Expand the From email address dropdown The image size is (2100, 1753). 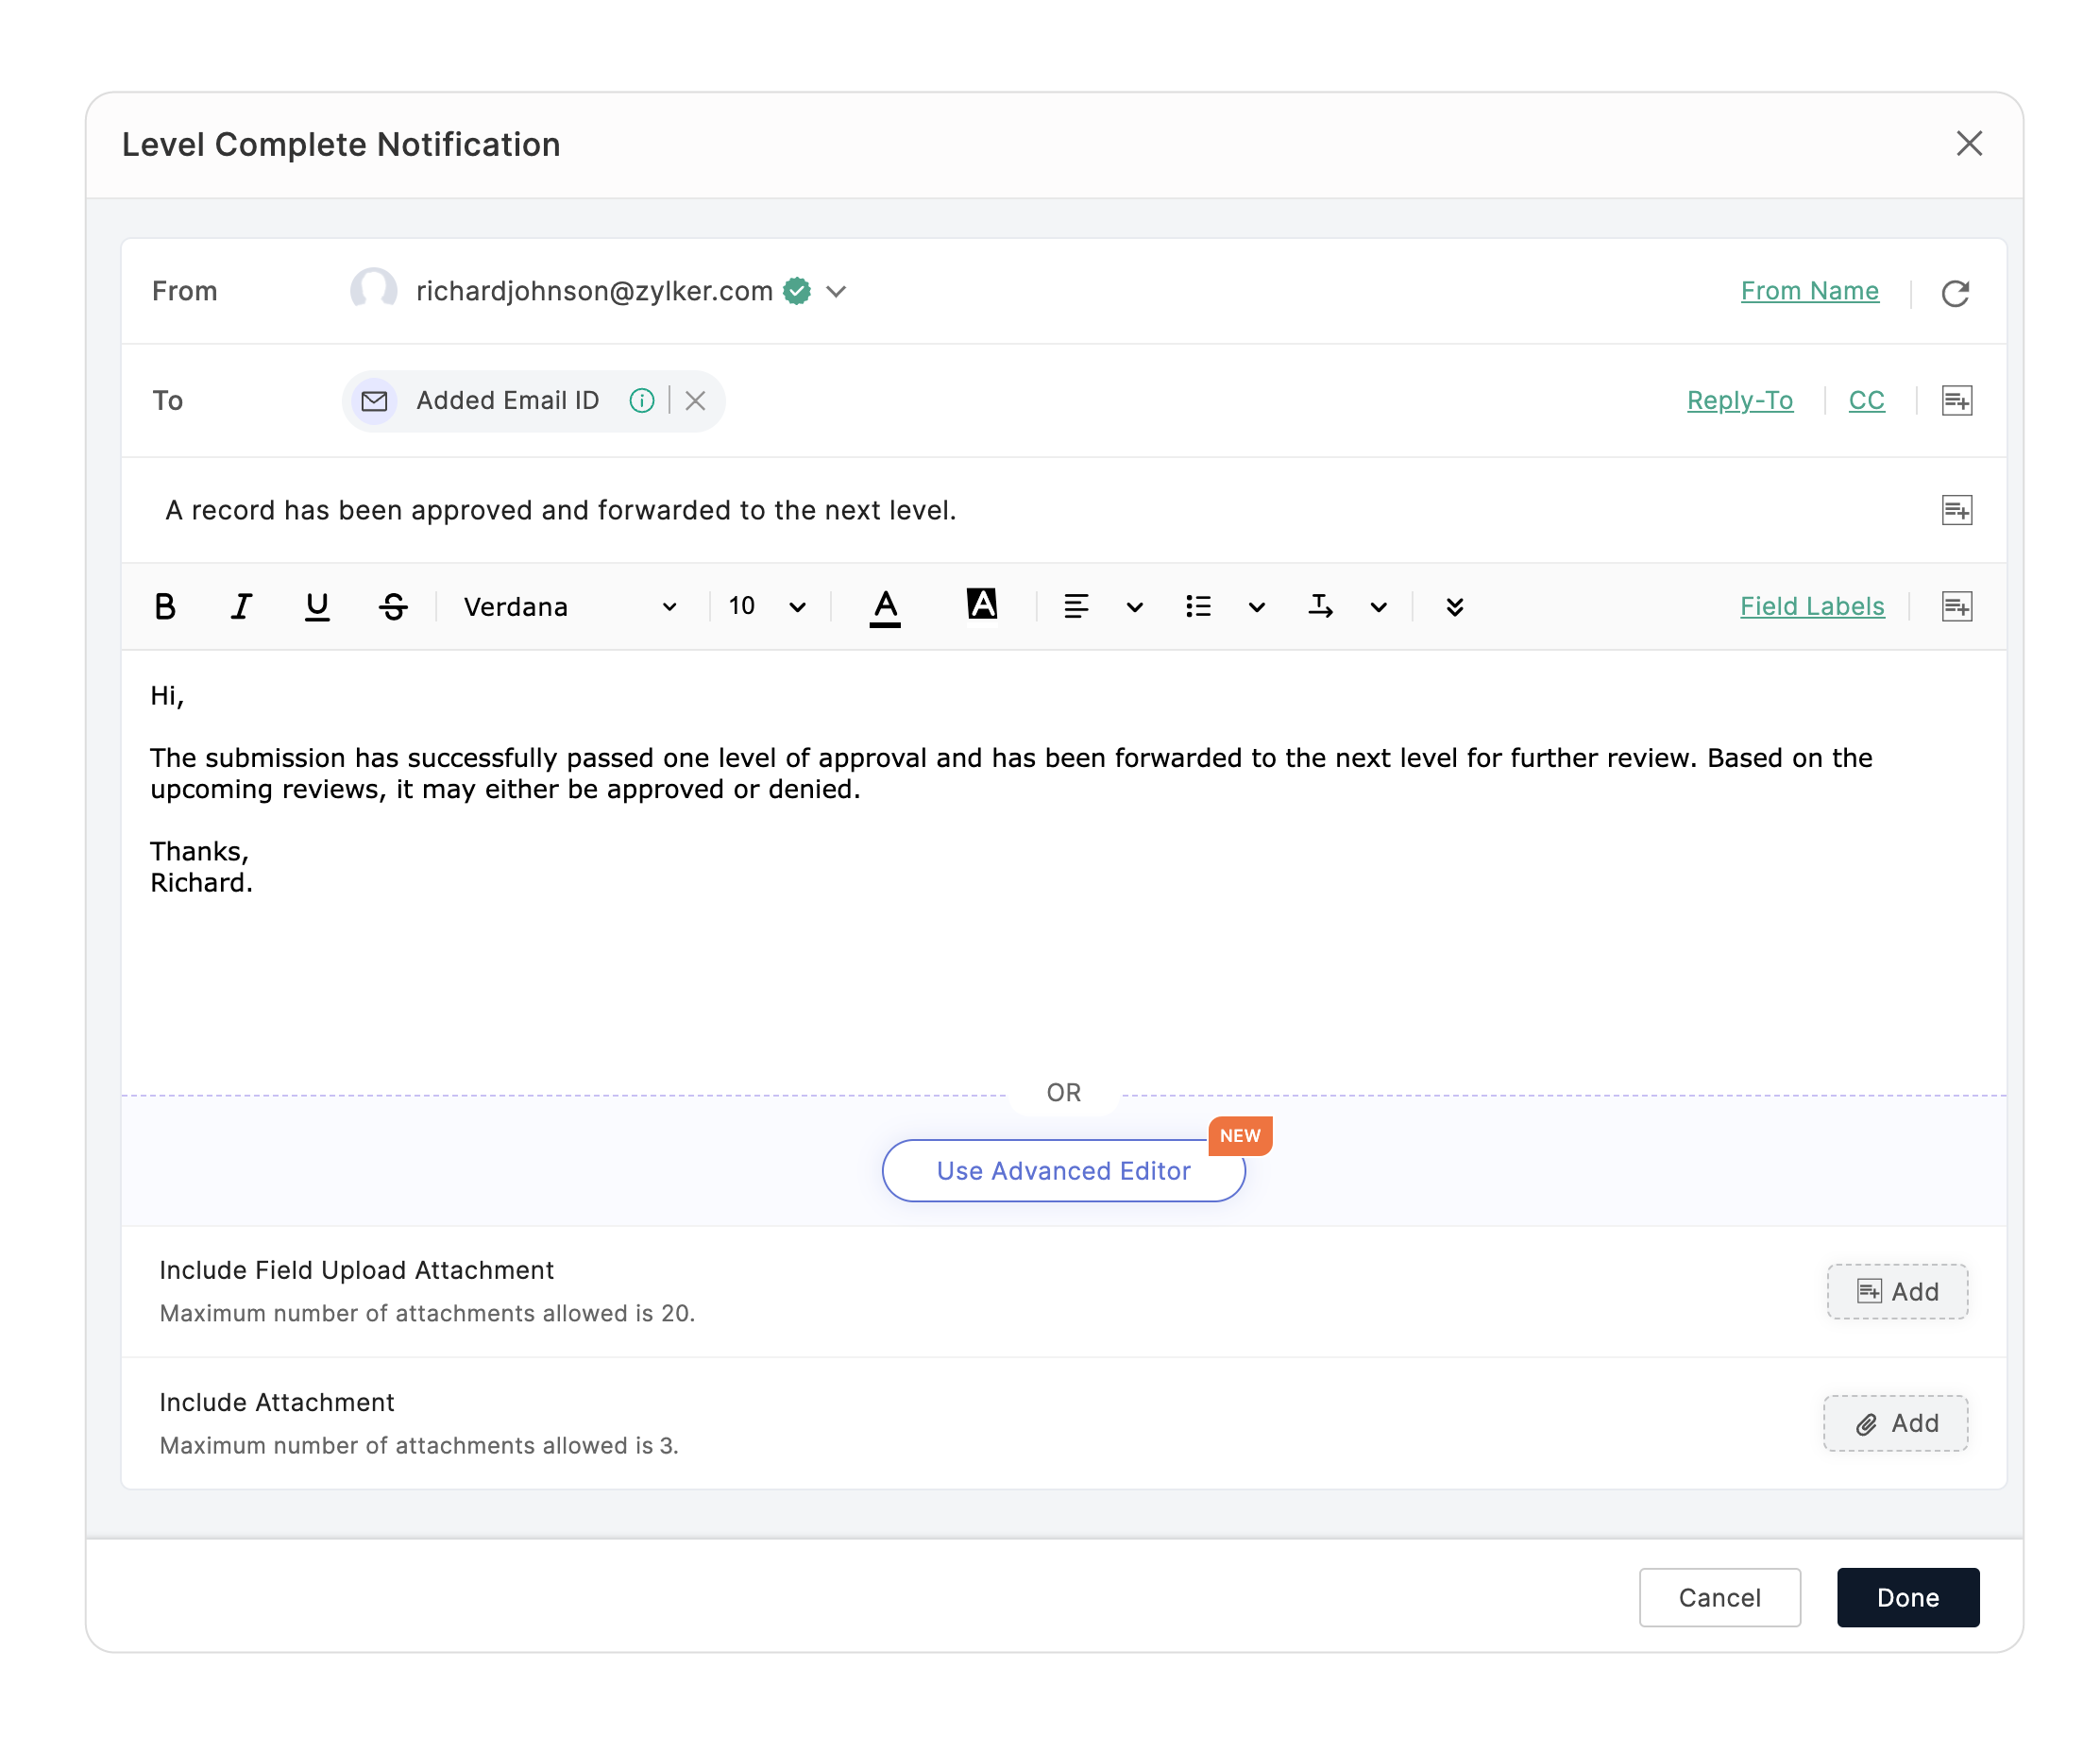836,292
